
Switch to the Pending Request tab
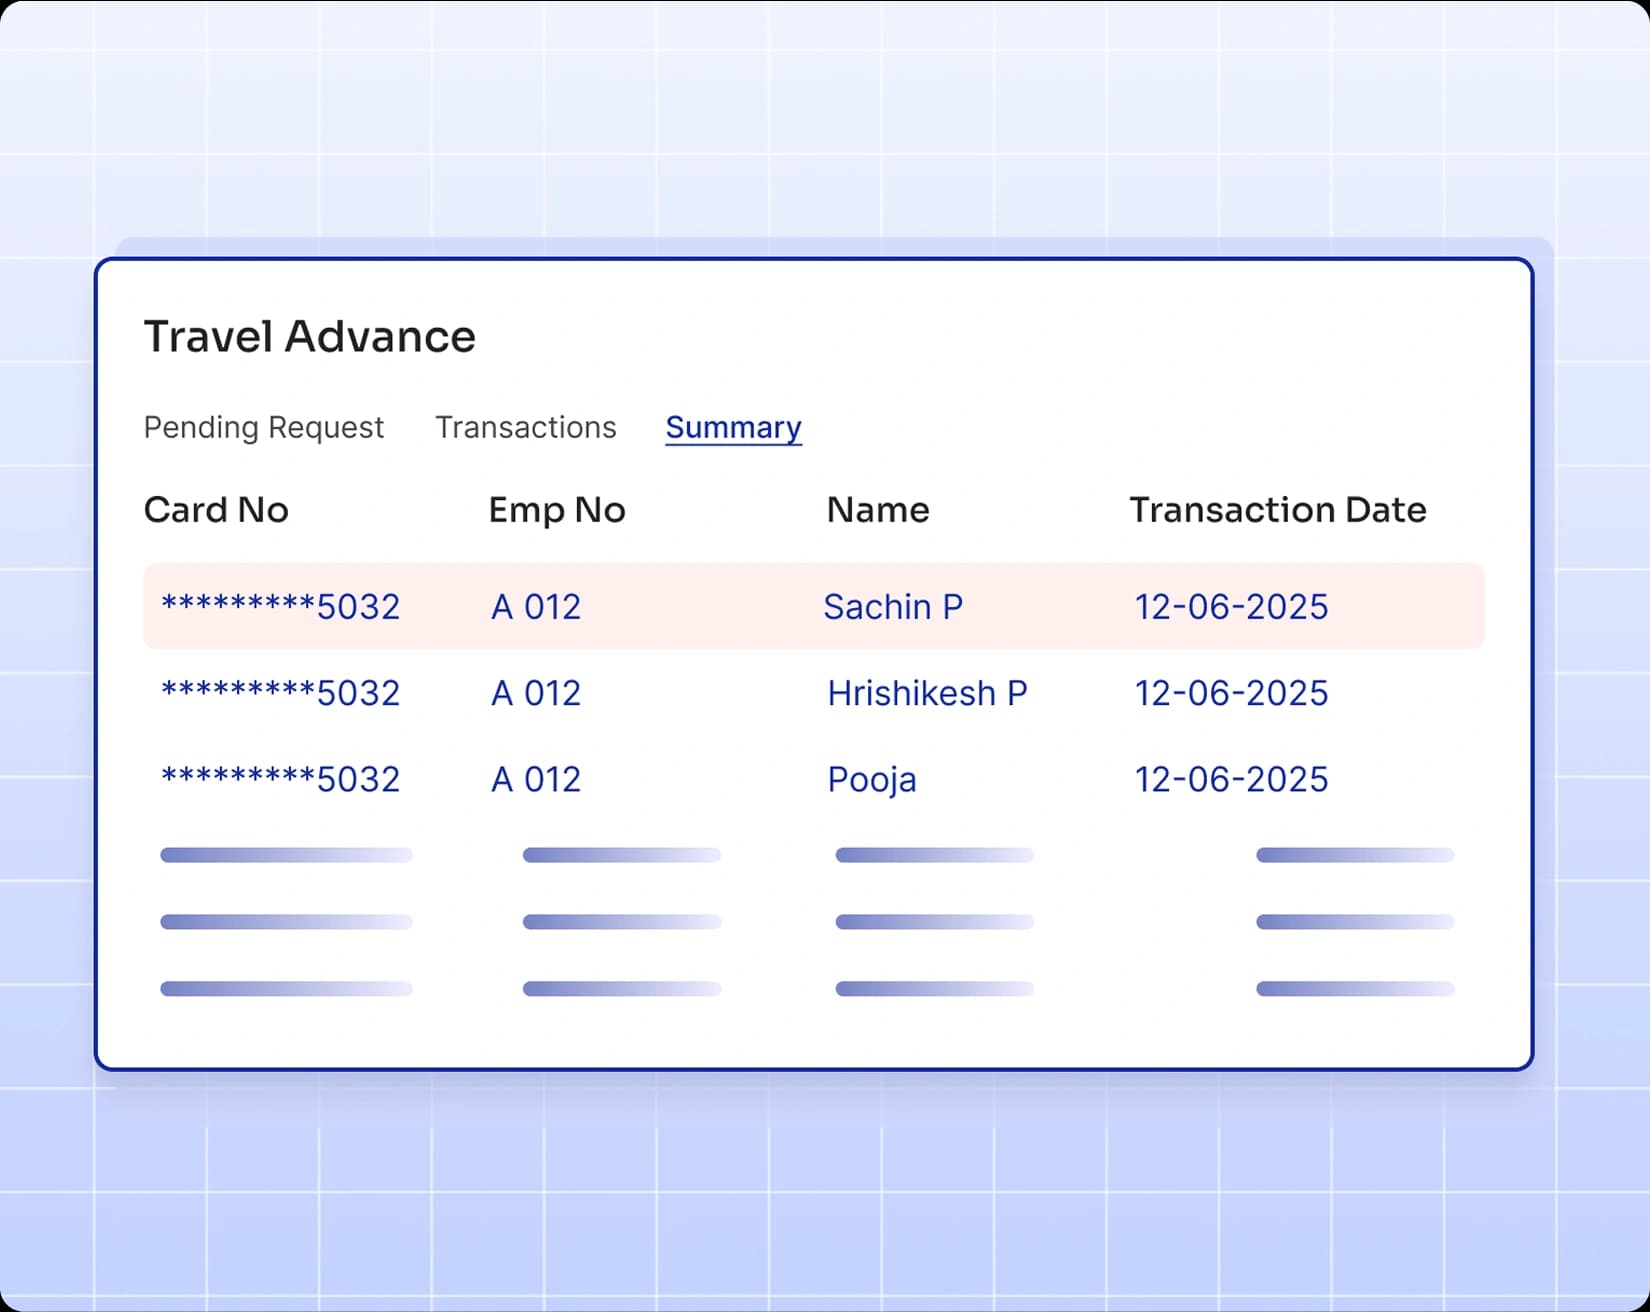[263, 427]
